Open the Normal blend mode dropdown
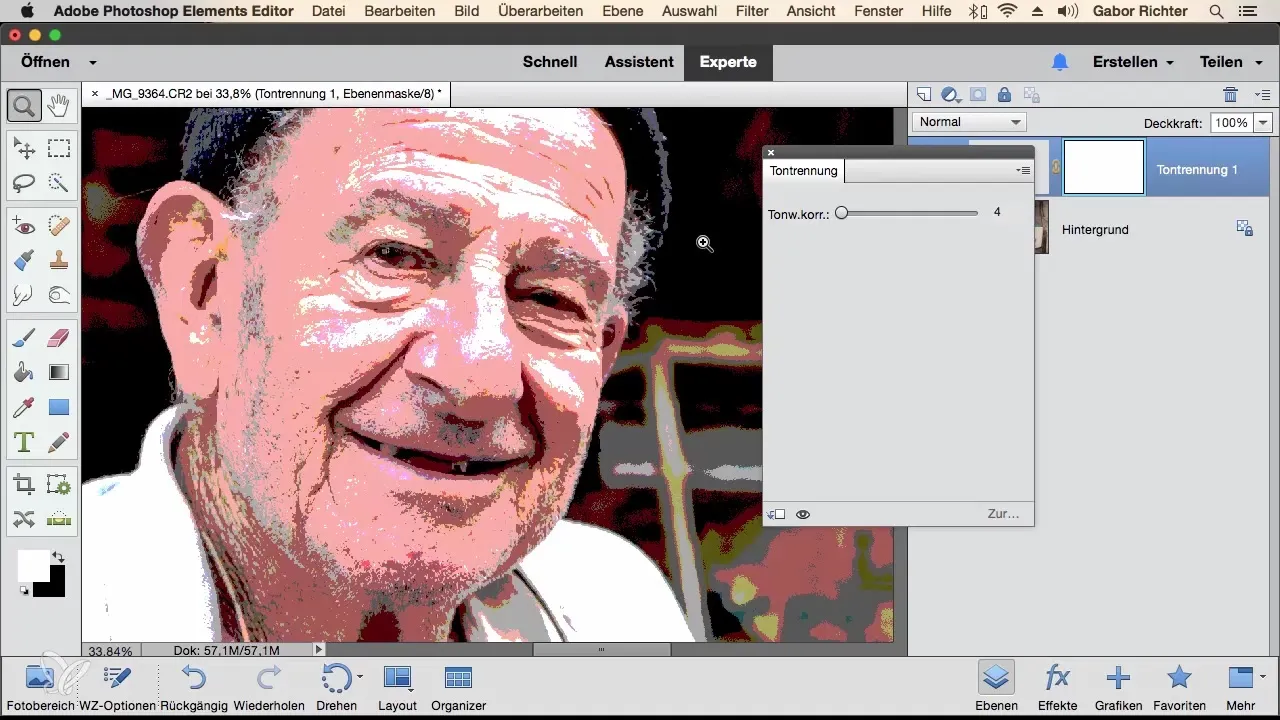The image size is (1280, 720). pyautogui.click(x=970, y=122)
